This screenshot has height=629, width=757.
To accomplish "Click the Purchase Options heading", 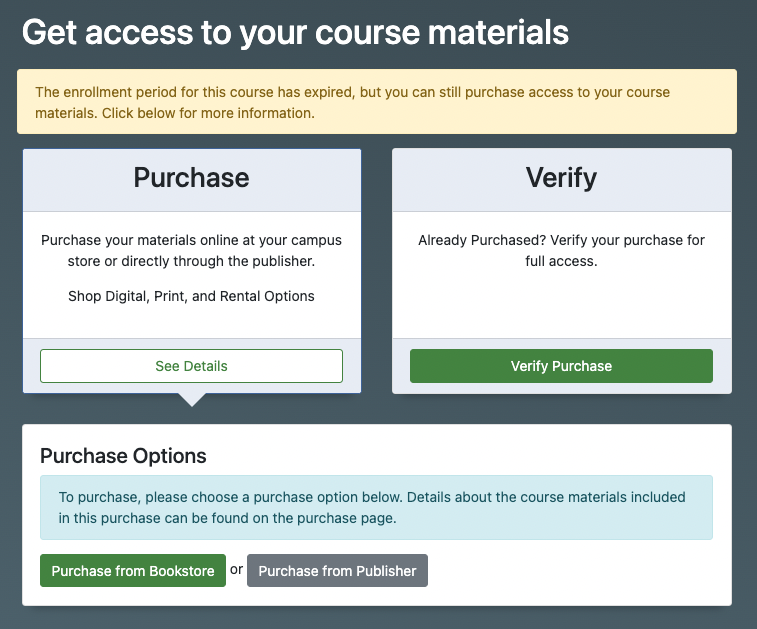I will coord(123,456).
